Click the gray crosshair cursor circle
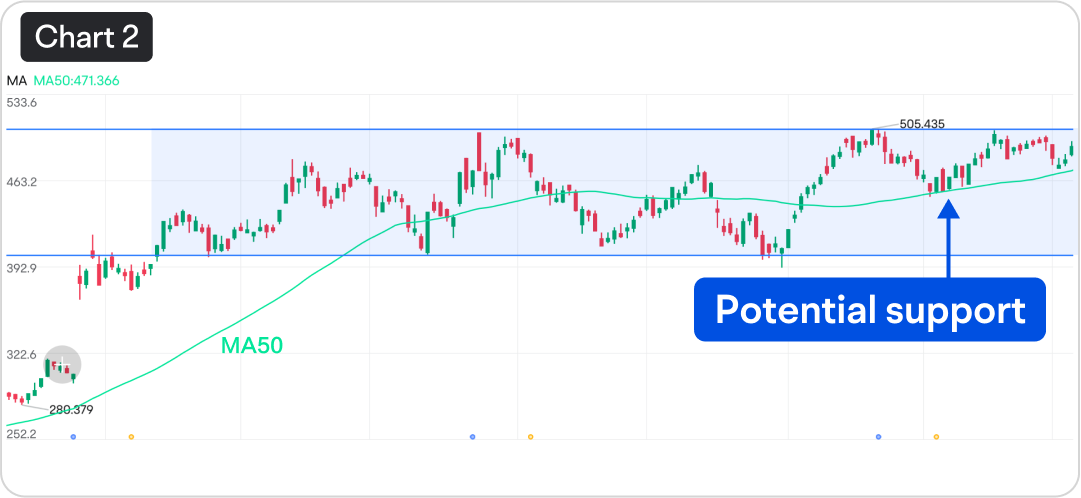Screen dimensions: 1081x498 click(61, 363)
